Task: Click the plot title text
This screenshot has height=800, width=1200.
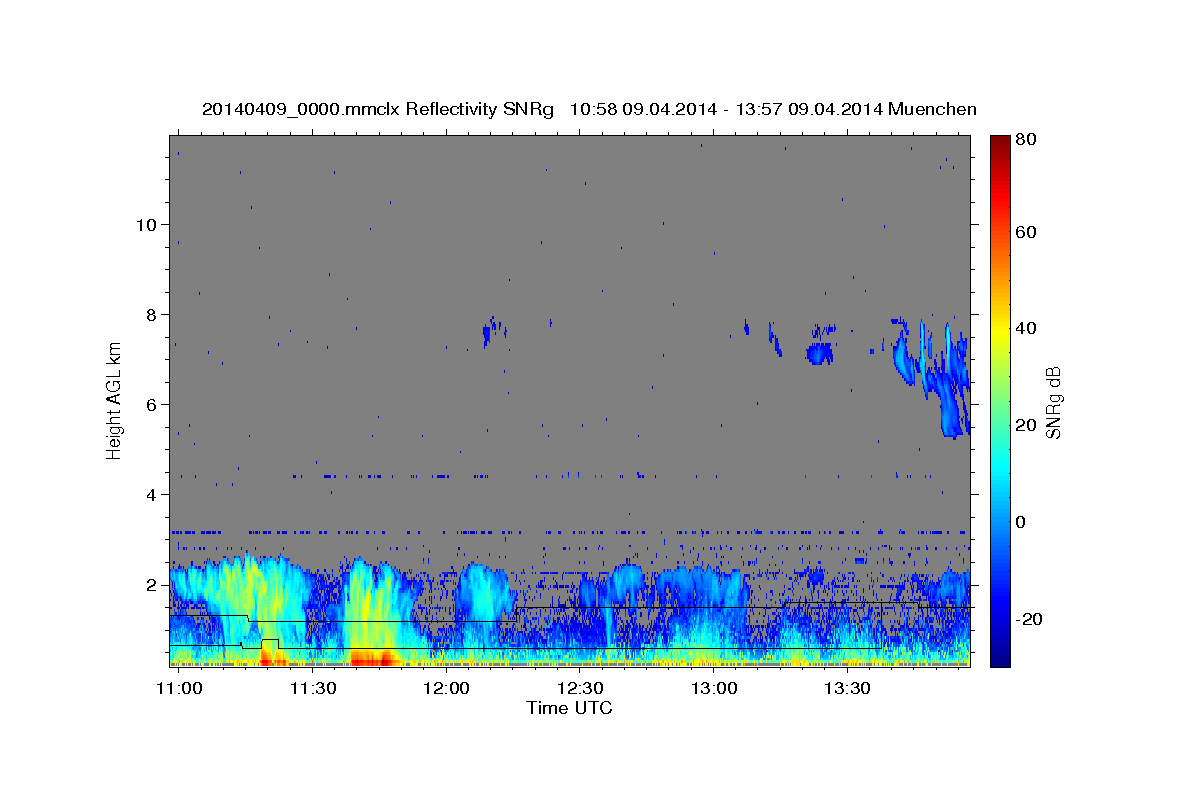Action: 589,109
